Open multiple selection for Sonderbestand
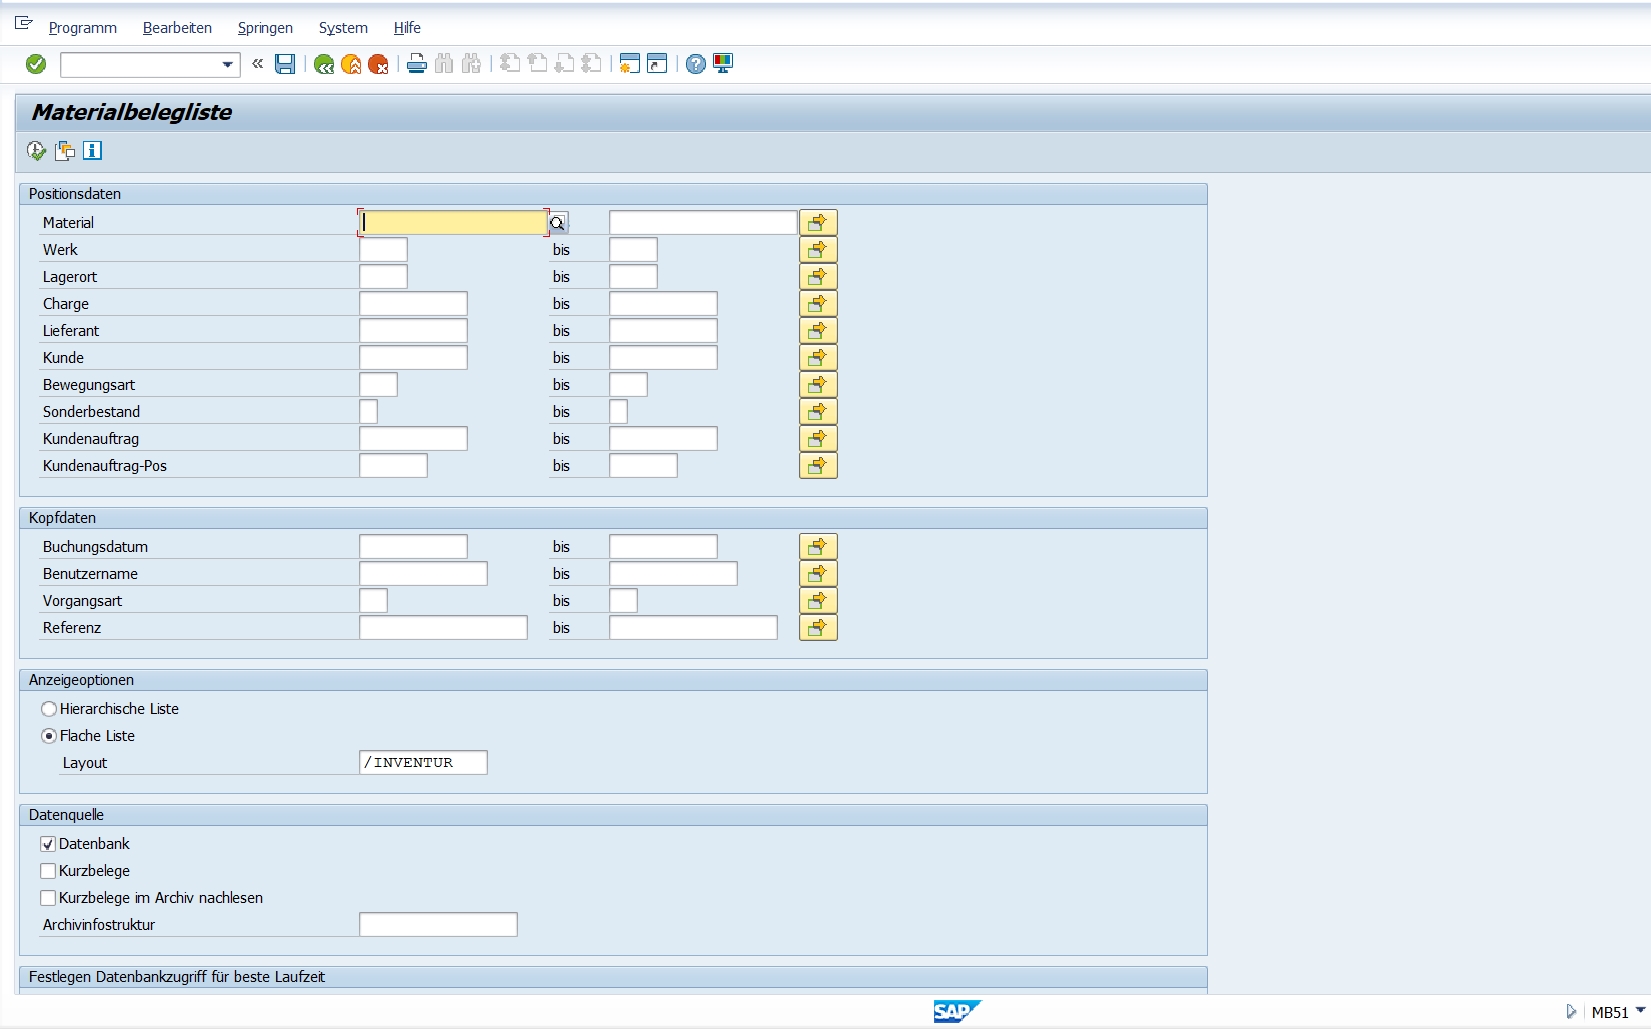Viewport: 1651px width, 1029px height. click(818, 411)
